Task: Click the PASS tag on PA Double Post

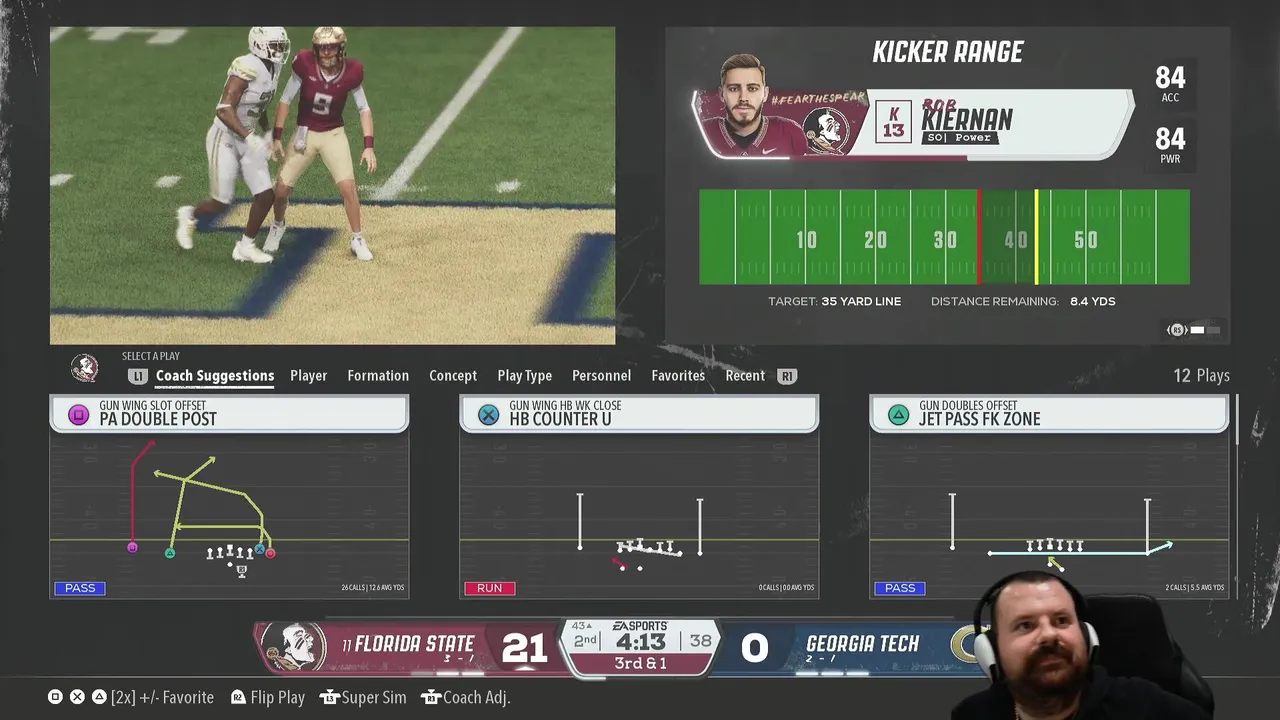Action: [80, 588]
